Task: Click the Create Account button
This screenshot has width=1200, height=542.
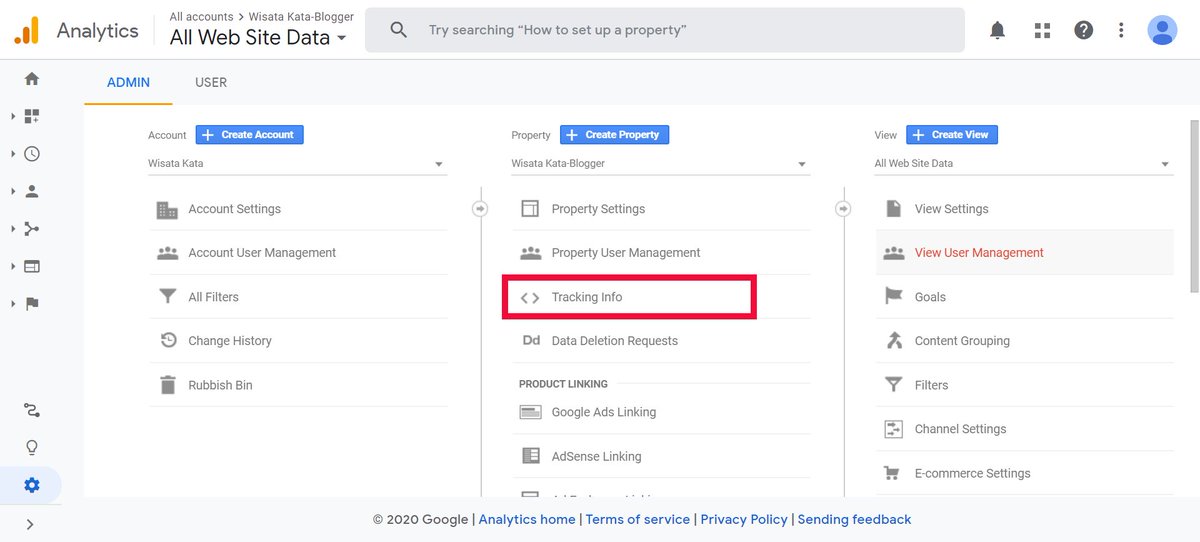Action: point(249,135)
